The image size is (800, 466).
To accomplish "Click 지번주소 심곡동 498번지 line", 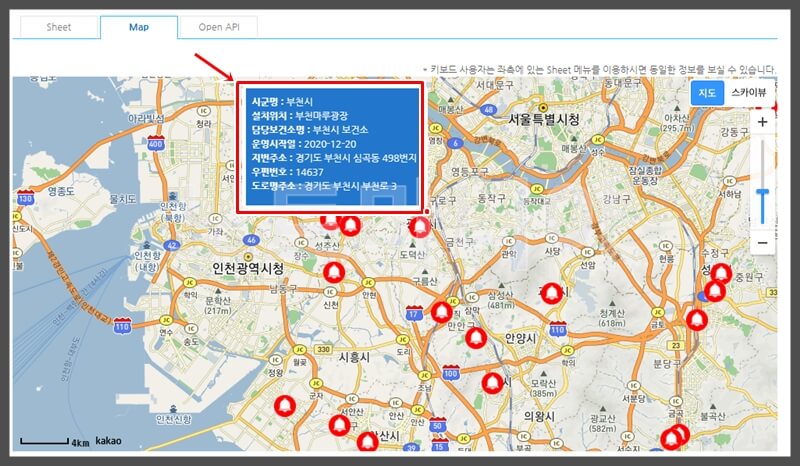I will click(334, 158).
